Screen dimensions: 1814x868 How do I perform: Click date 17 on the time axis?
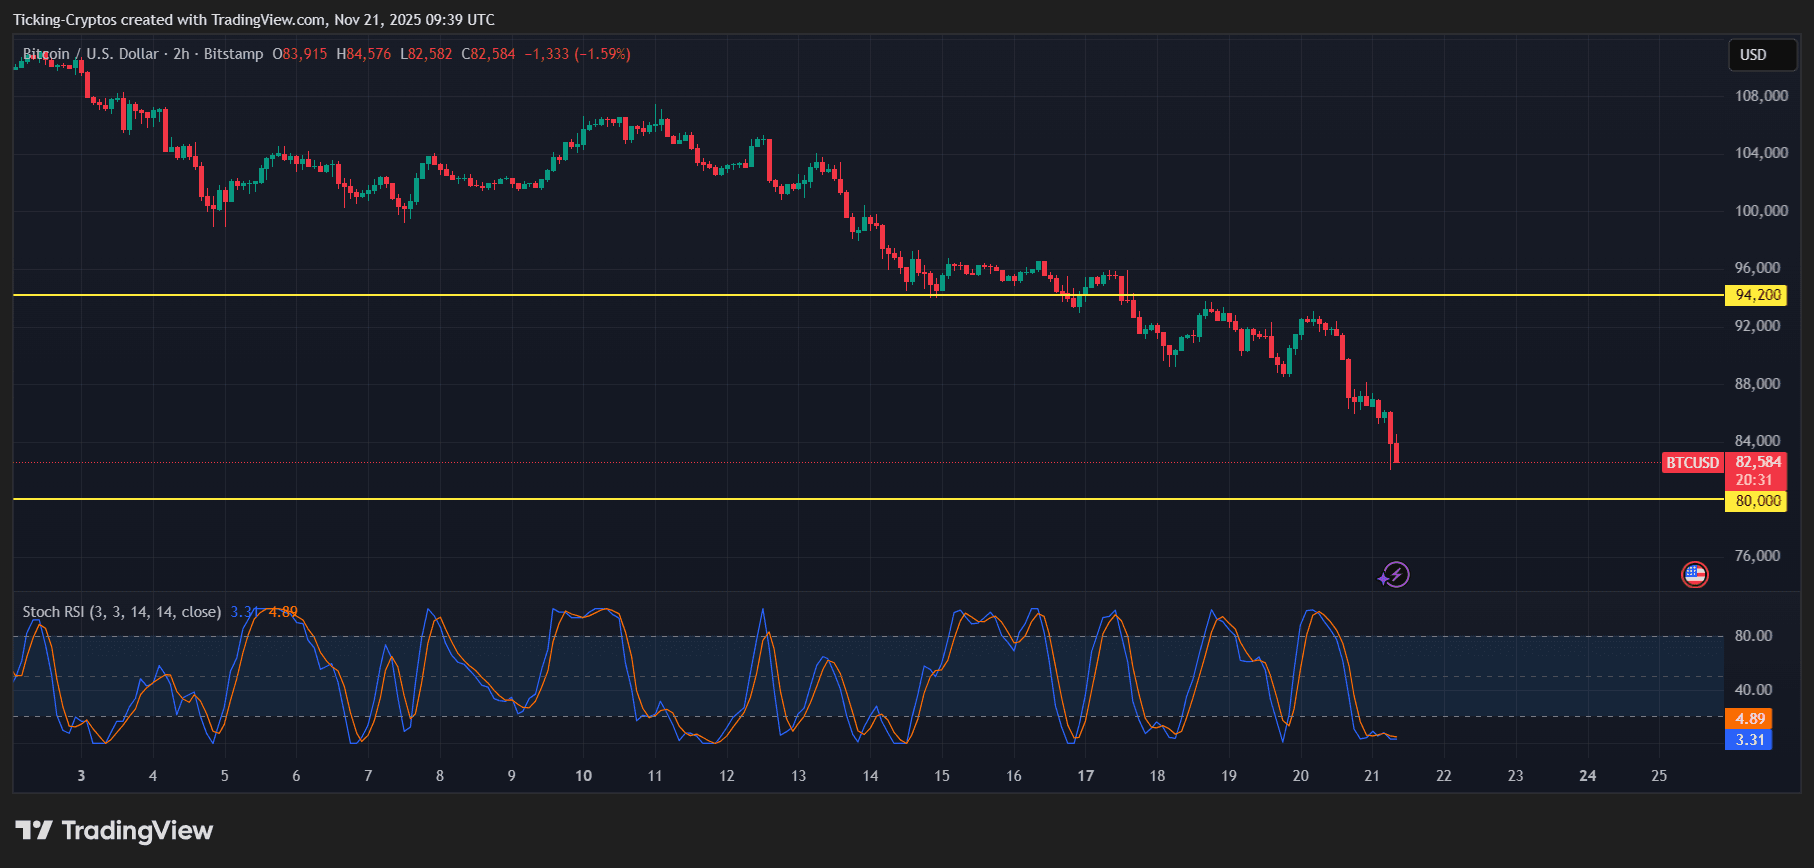pyautogui.click(x=1085, y=776)
